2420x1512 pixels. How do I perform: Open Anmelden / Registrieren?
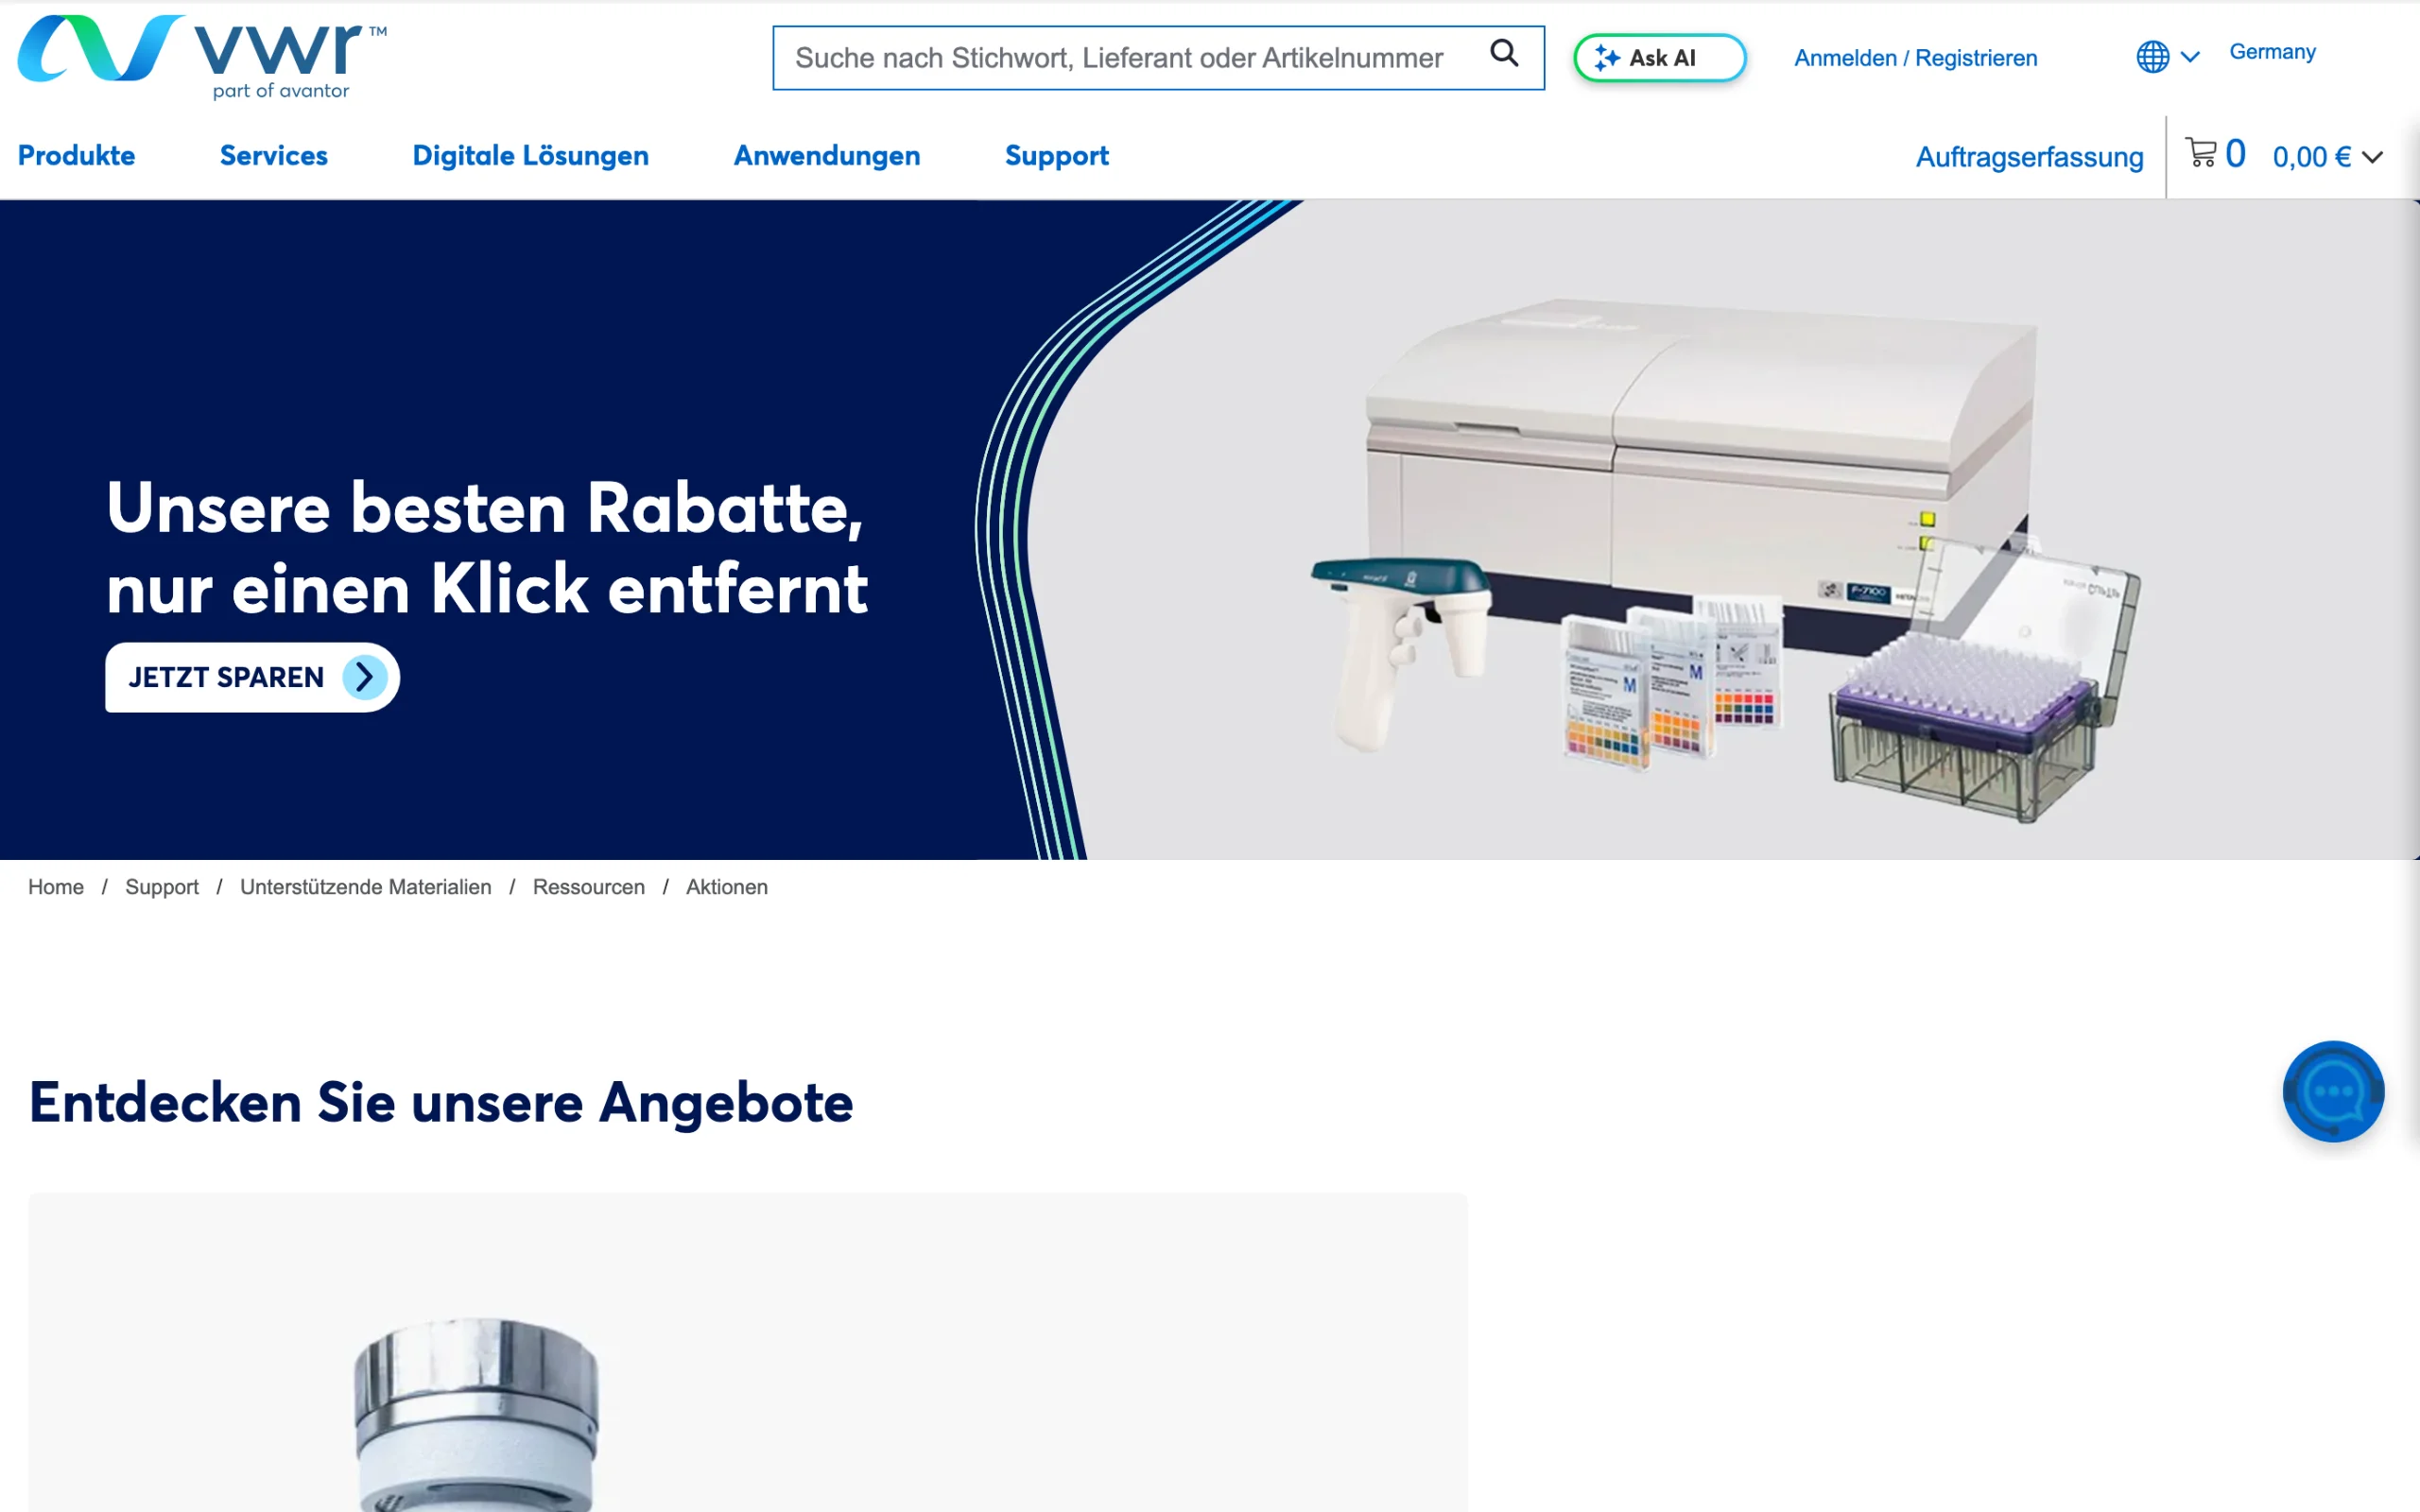[x=1915, y=58]
